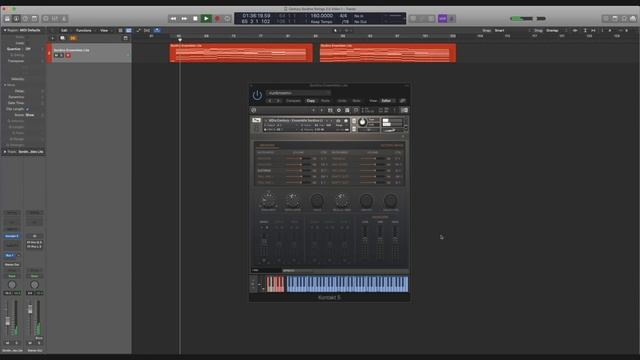Viewport: 640px width, 360px height.
Task: Click Undo in the plugin header
Action: coord(342,101)
